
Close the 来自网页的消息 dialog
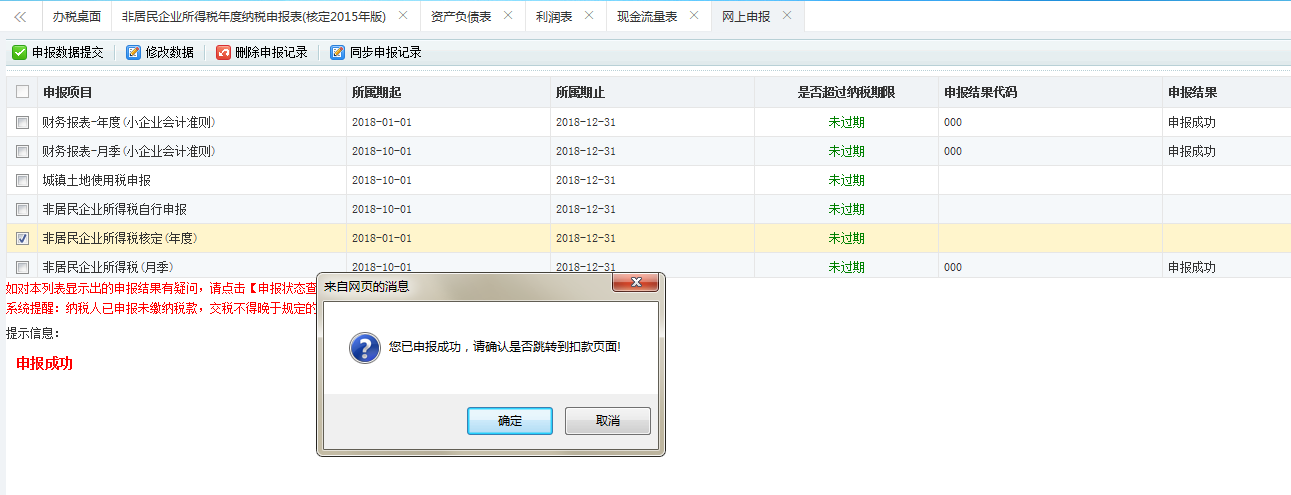click(x=635, y=284)
